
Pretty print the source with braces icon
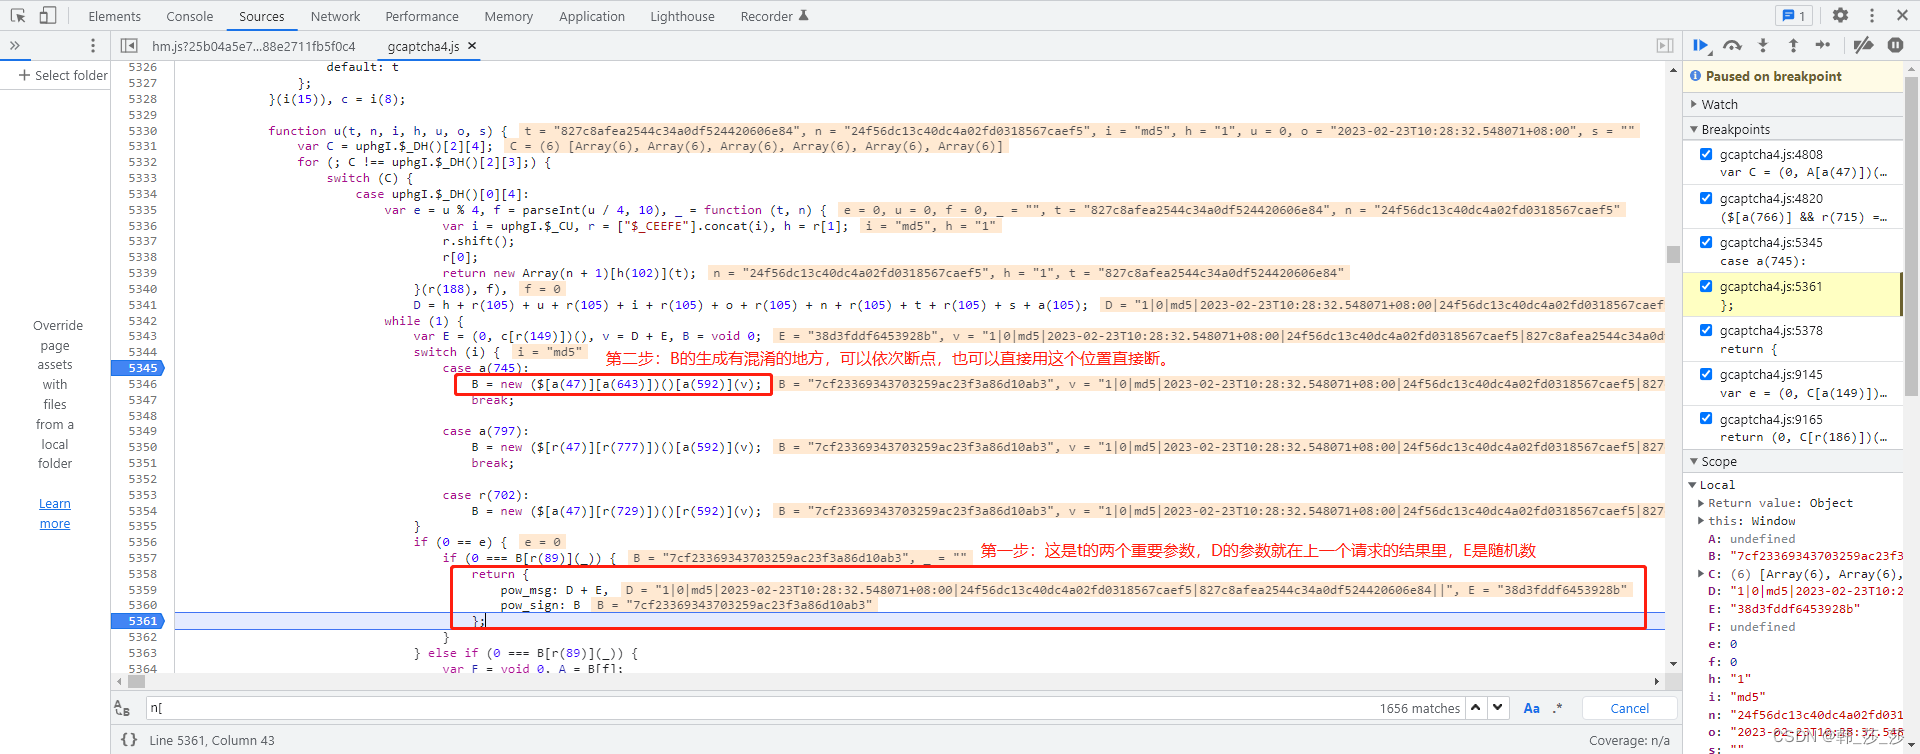tap(129, 740)
